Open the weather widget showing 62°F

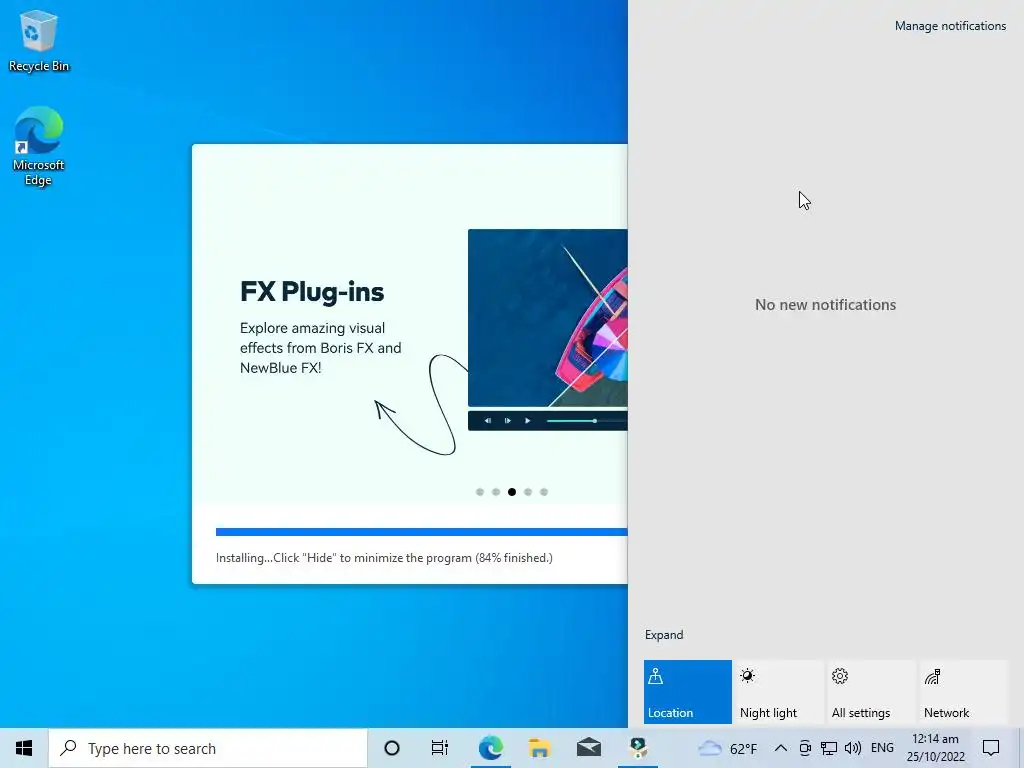728,748
